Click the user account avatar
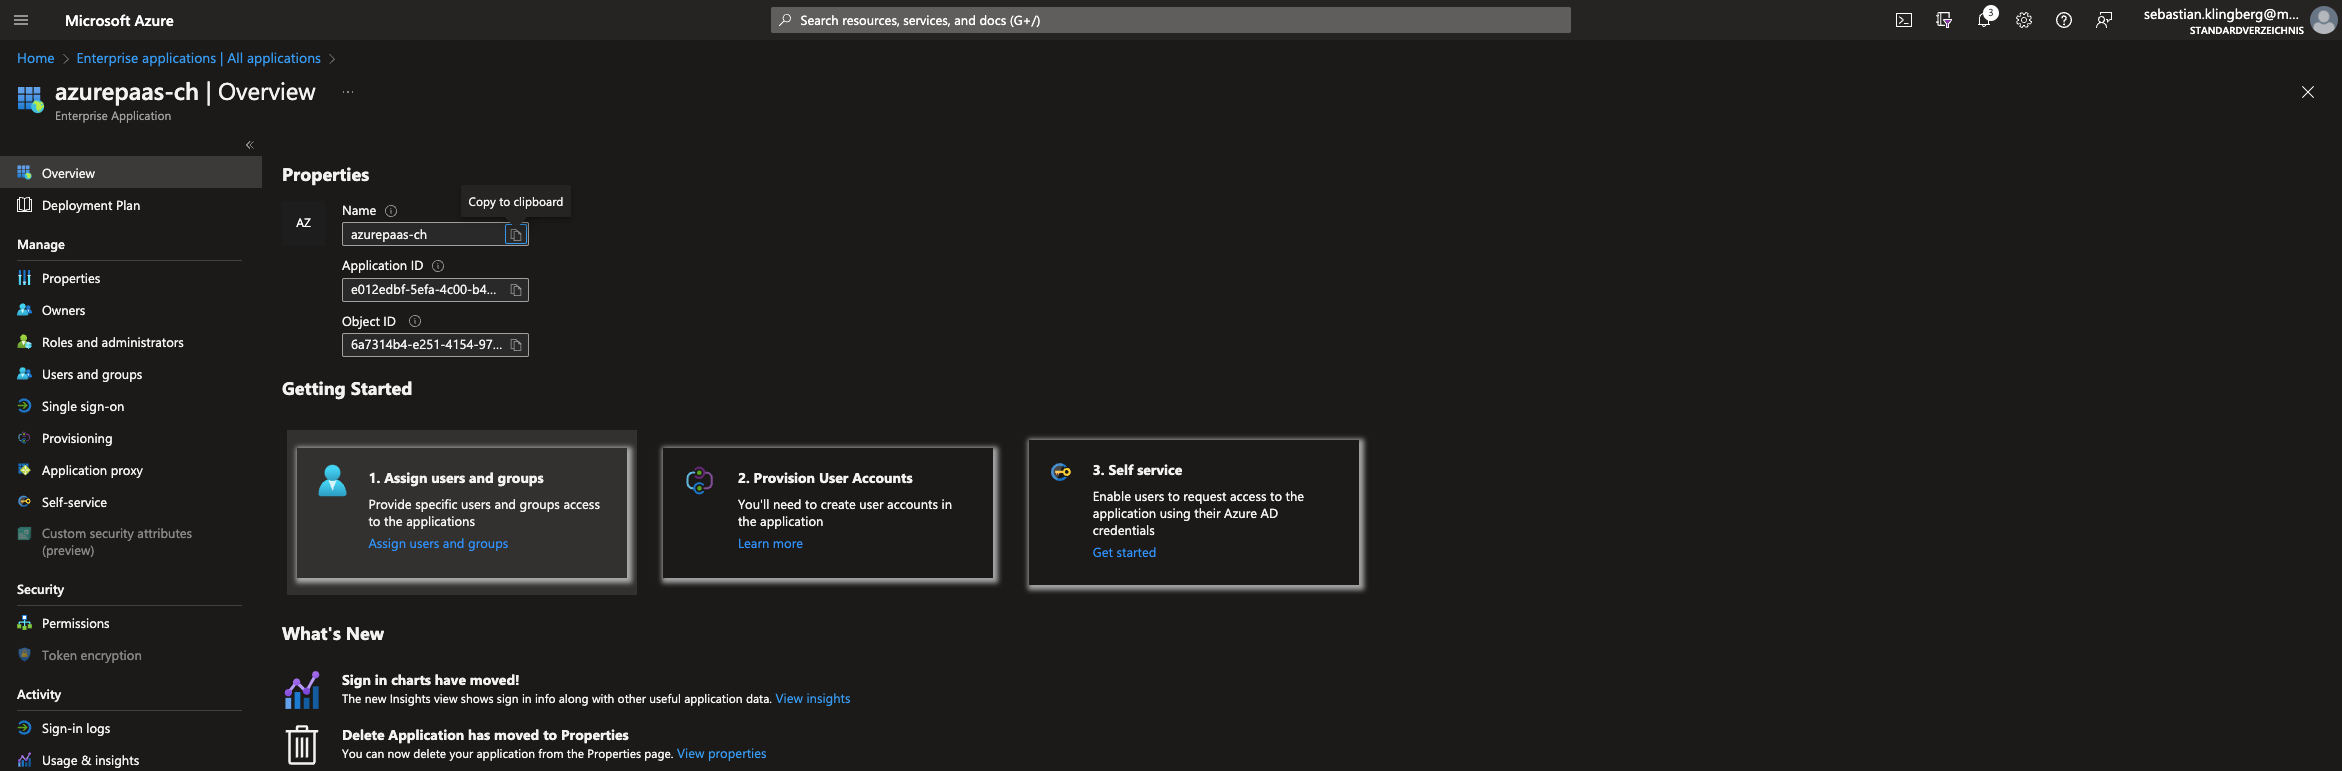Screen dimensions: 2342x771 (2323, 20)
